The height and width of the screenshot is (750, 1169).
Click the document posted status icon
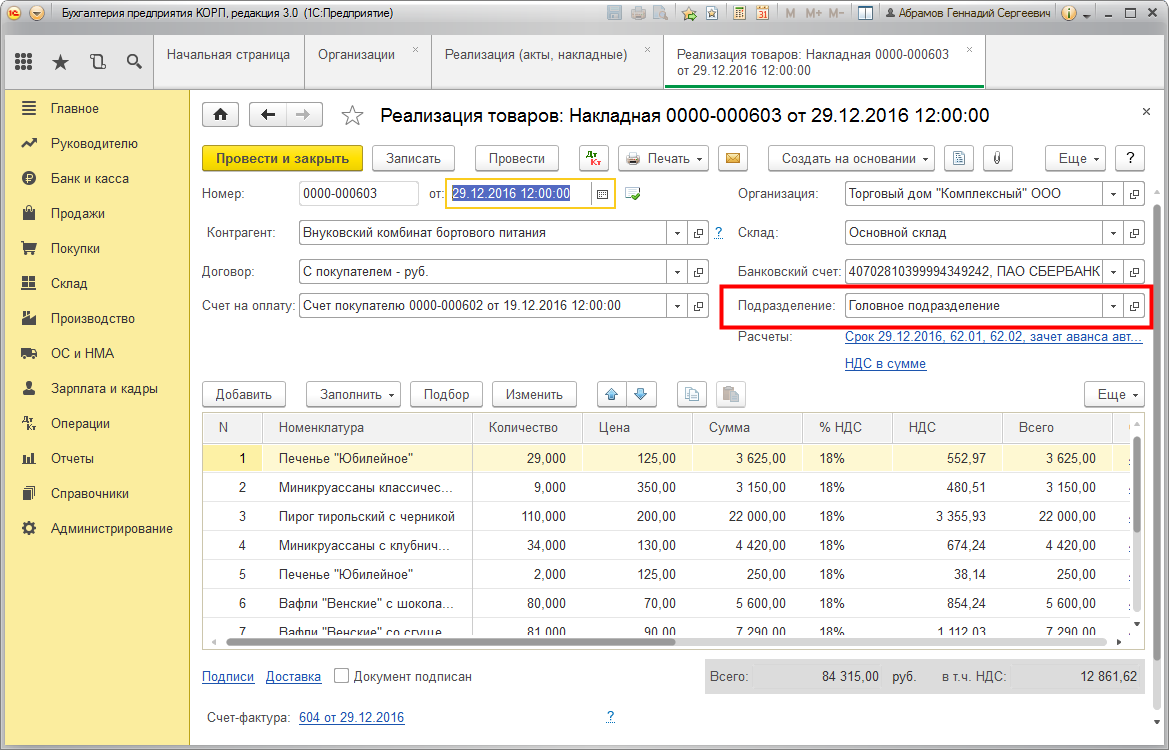[633, 194]
